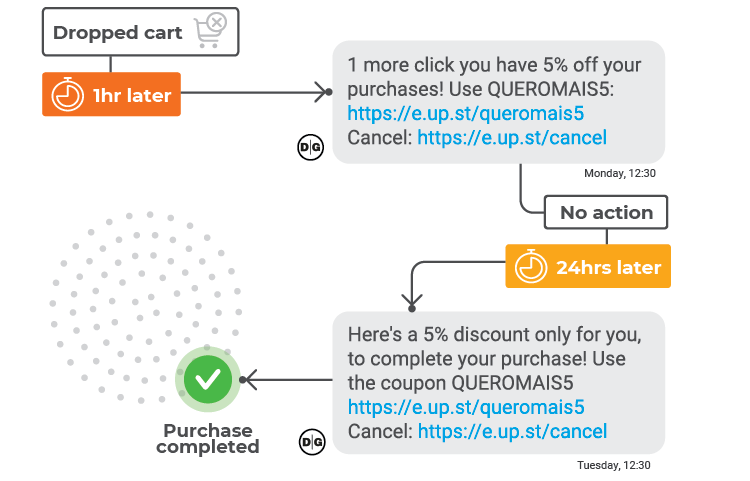Select the No action box
750x481 pixels.
(x=606, y=212)
